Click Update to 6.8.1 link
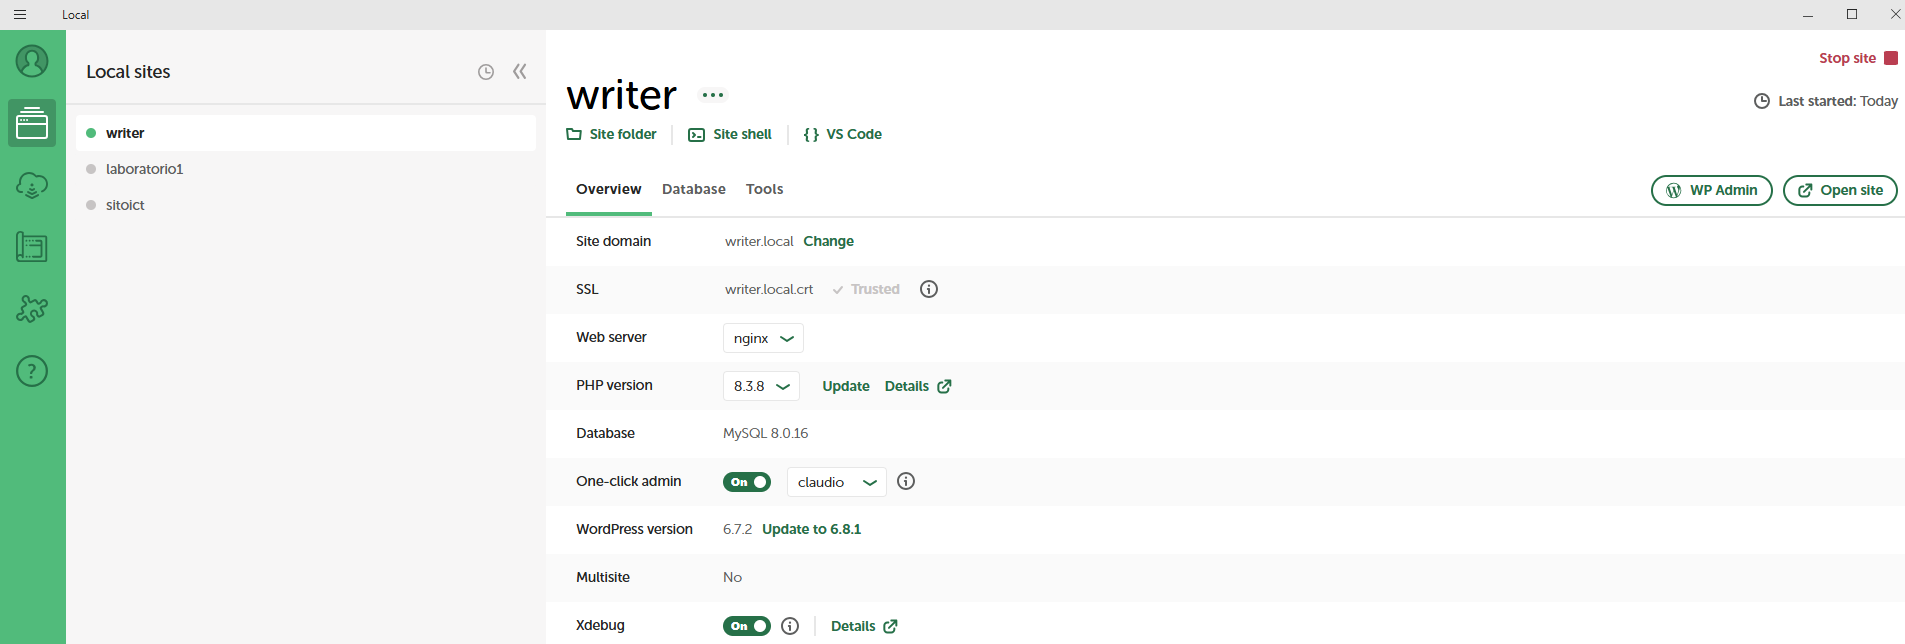Screen dimensions: 1905x644 [x=812, y=529]
